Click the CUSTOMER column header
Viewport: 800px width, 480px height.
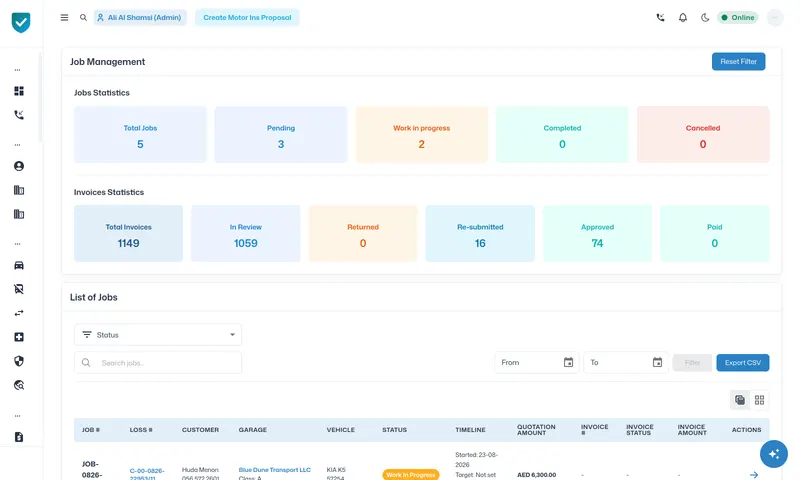click(201, 430)
